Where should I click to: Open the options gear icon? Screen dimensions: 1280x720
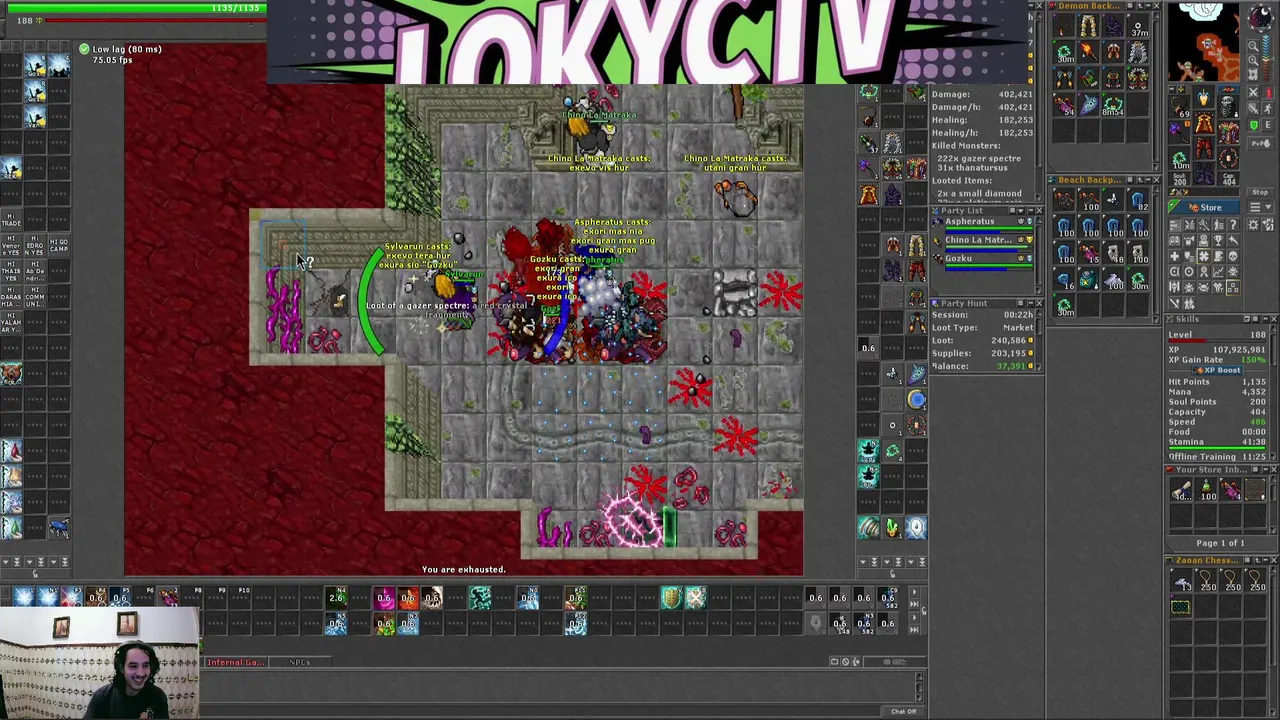(1253, 224)
